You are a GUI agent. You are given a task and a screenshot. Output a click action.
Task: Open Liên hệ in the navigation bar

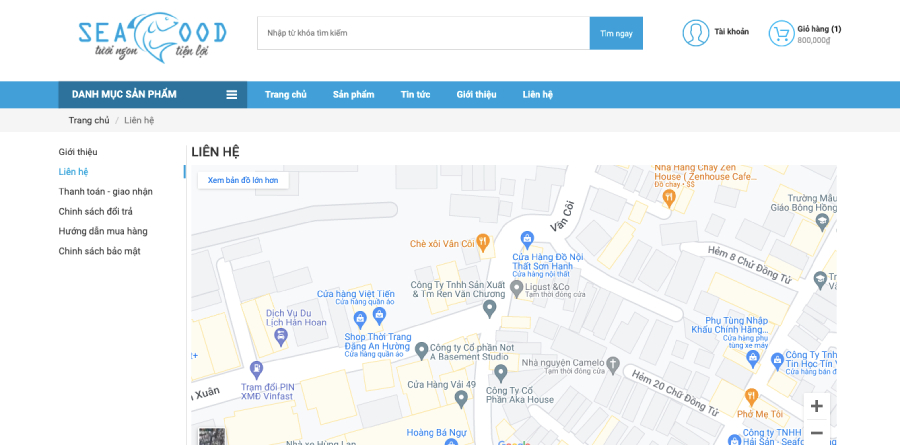pos(538,95)
